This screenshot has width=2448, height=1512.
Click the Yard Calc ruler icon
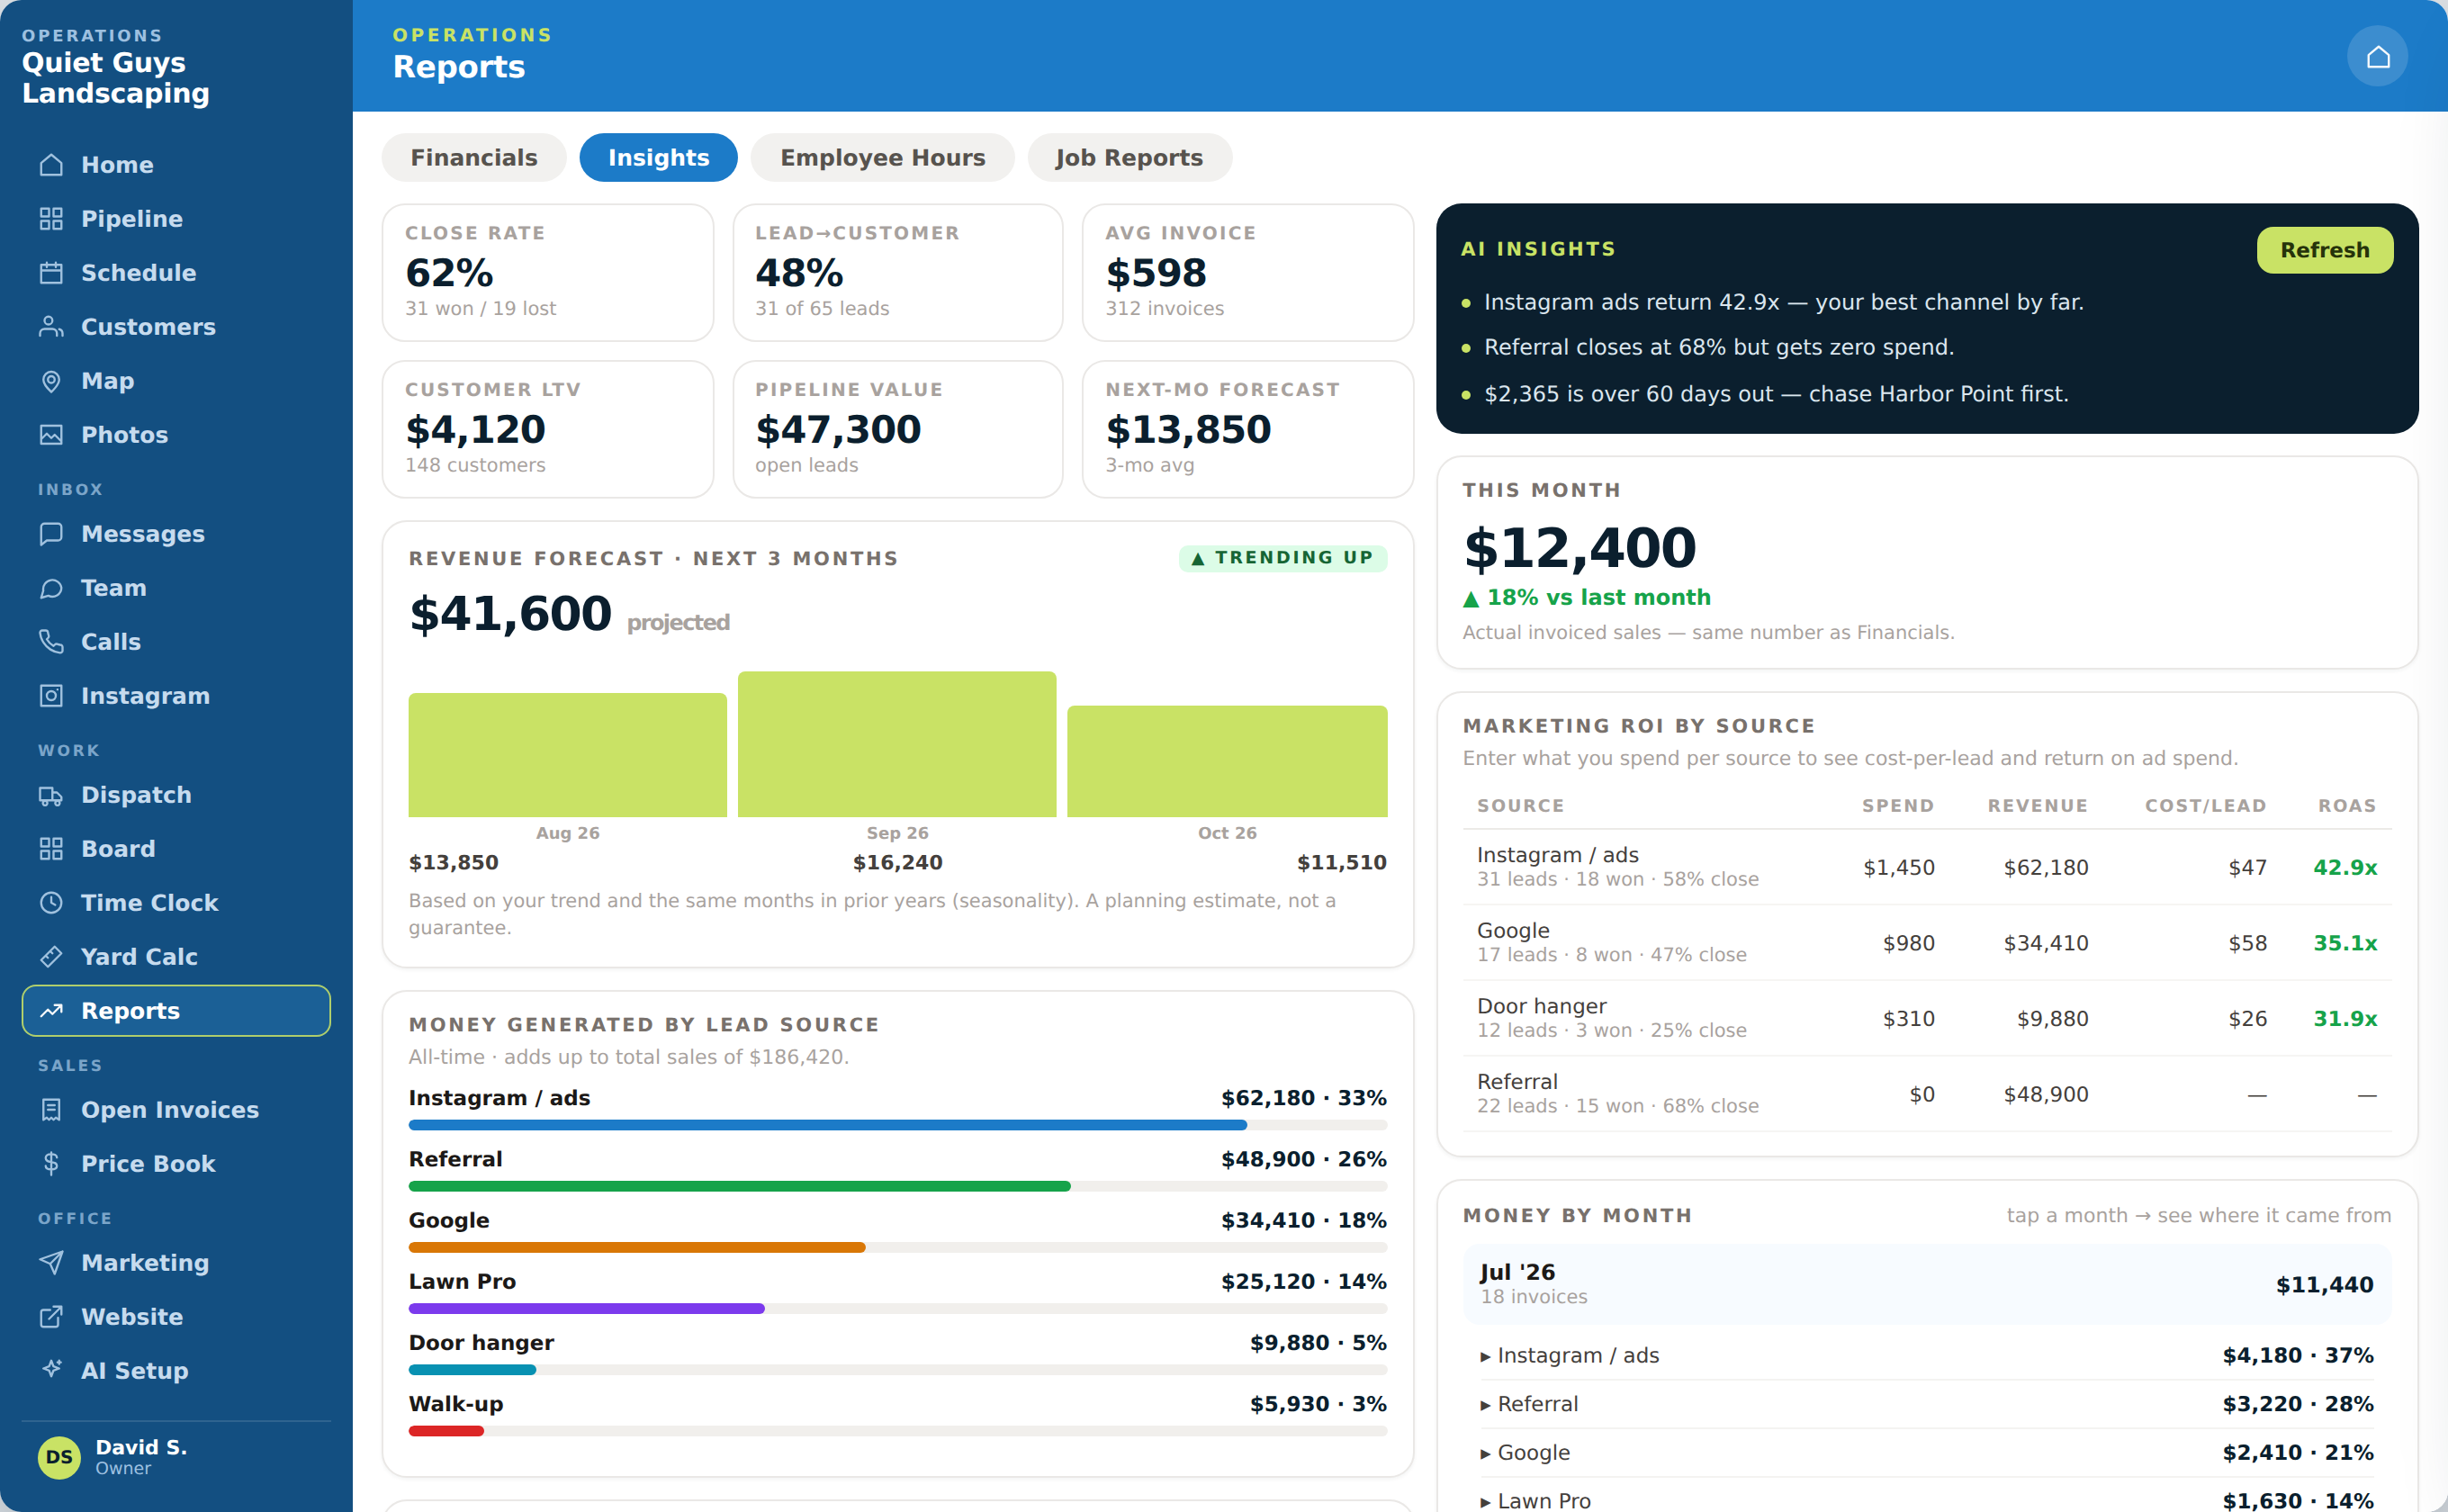click(x=51, y=957)
